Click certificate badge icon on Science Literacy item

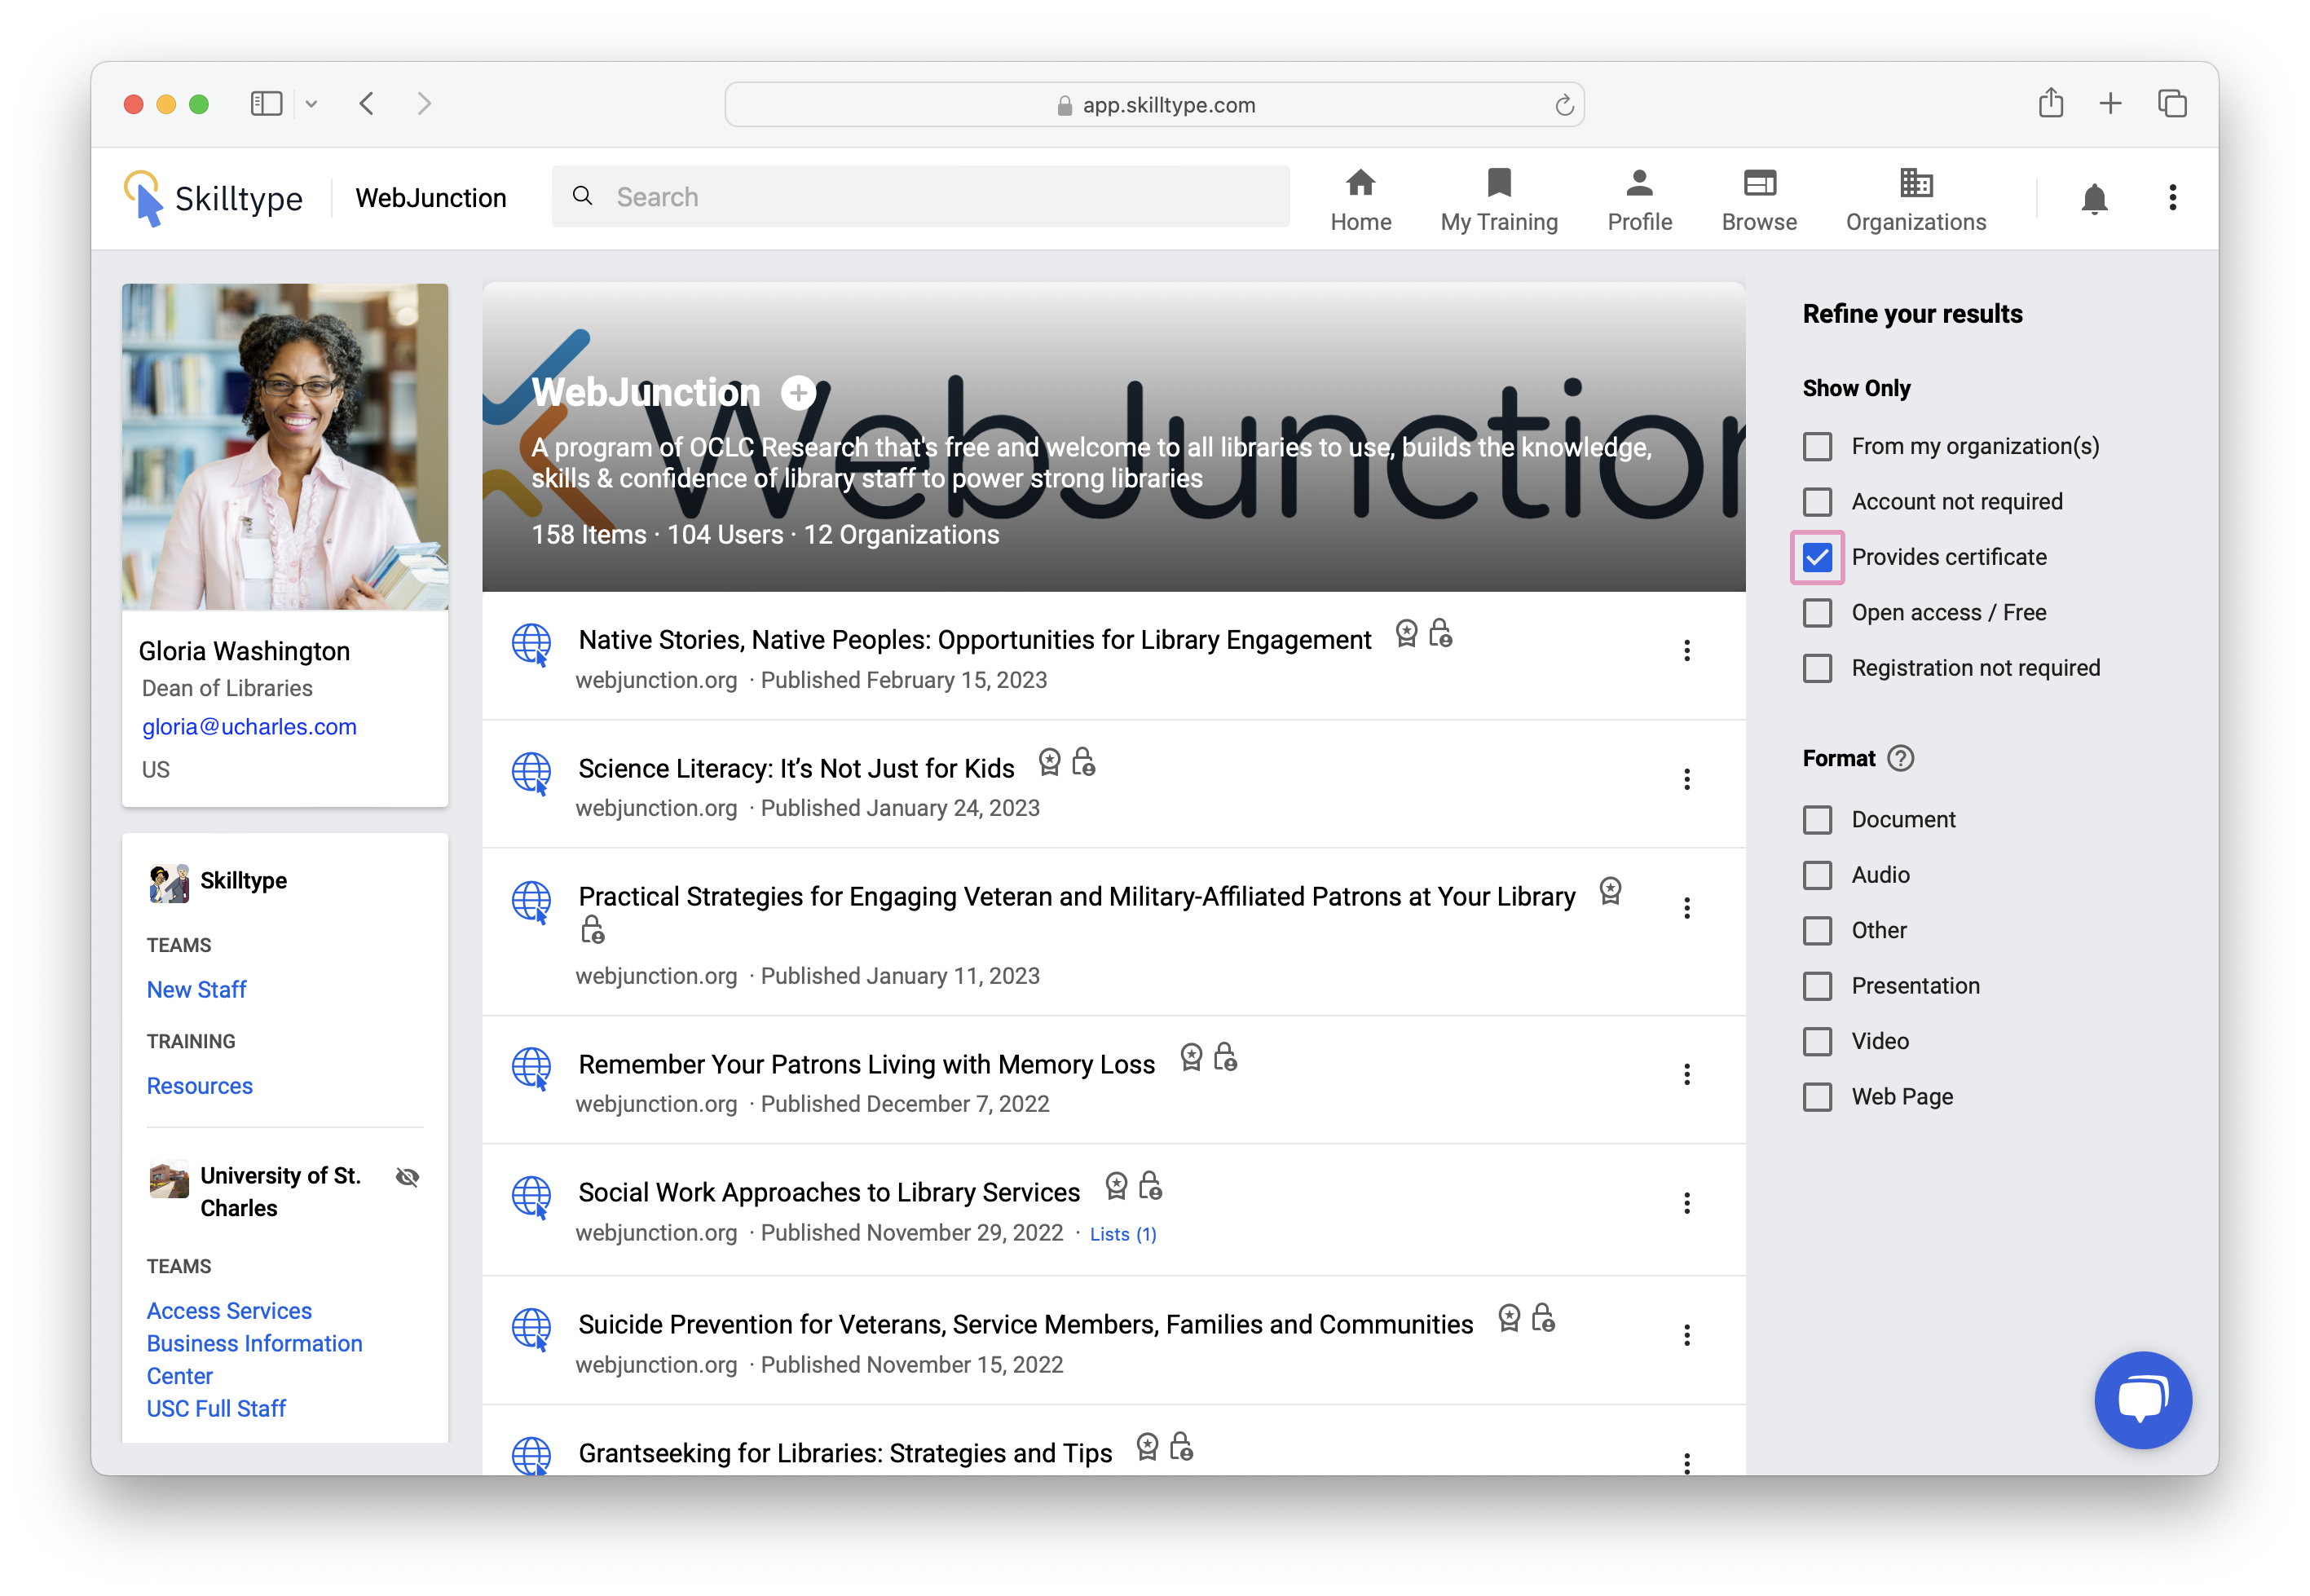[1049, 762]
